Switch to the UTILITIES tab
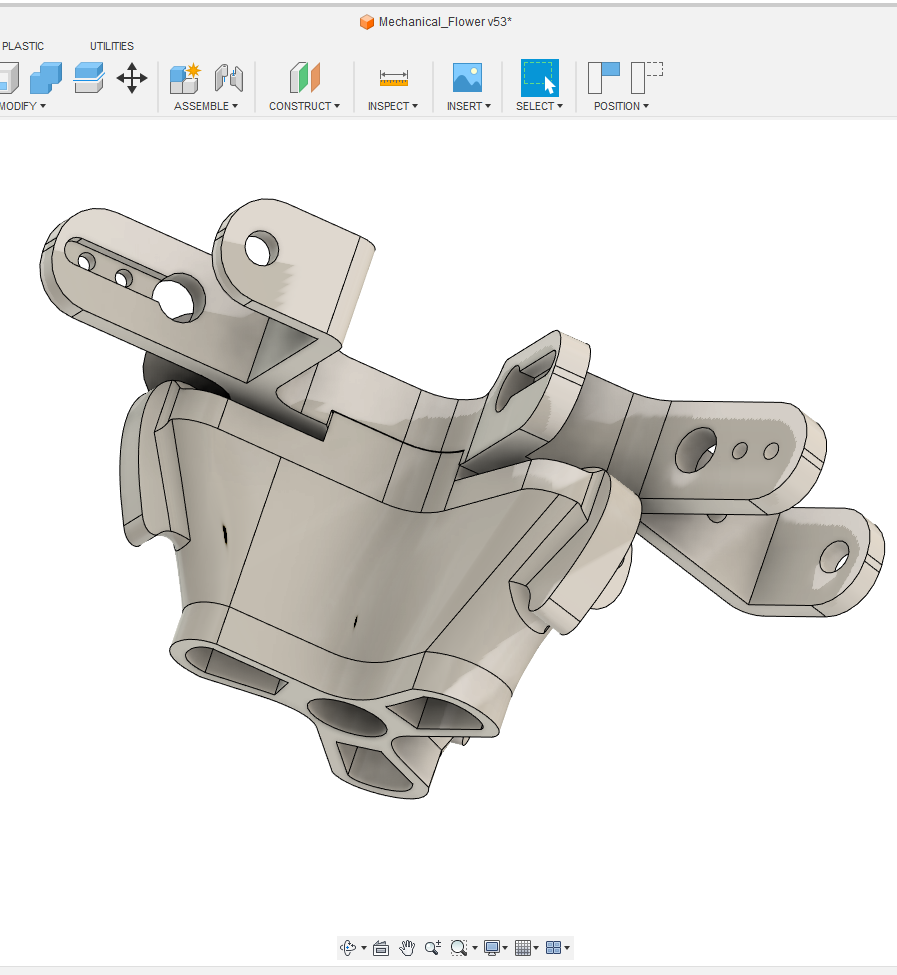Image resolution: width=897 pixels, height=975 pixels. [112, 46]
